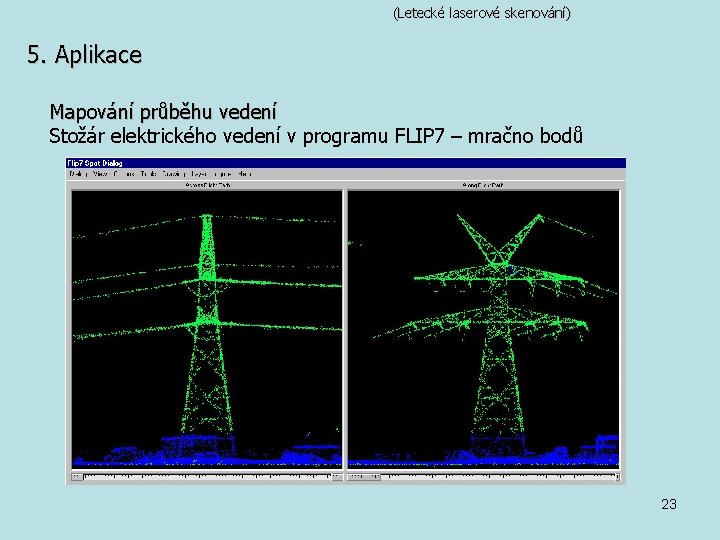
Task: Open the View menu
Action: [100, 174]
